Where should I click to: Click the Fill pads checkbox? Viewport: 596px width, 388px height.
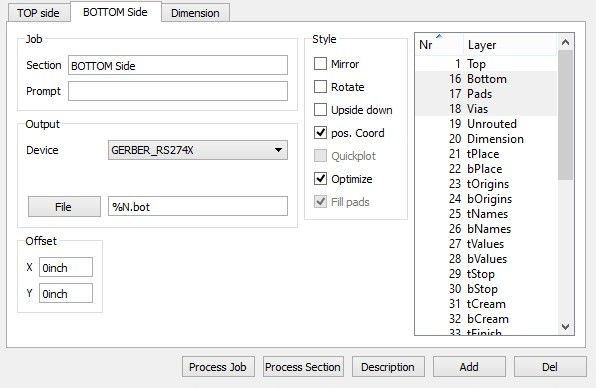tap(320, 202)
